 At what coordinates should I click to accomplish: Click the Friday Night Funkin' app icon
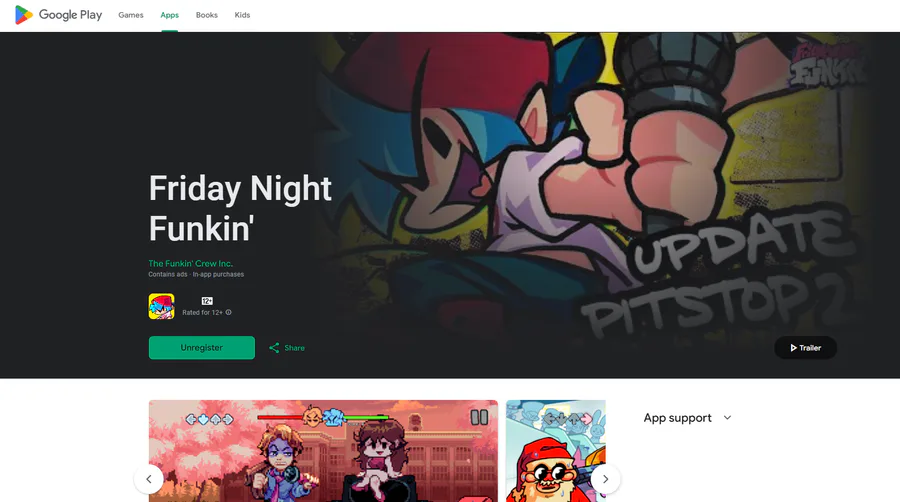[161, 306]
